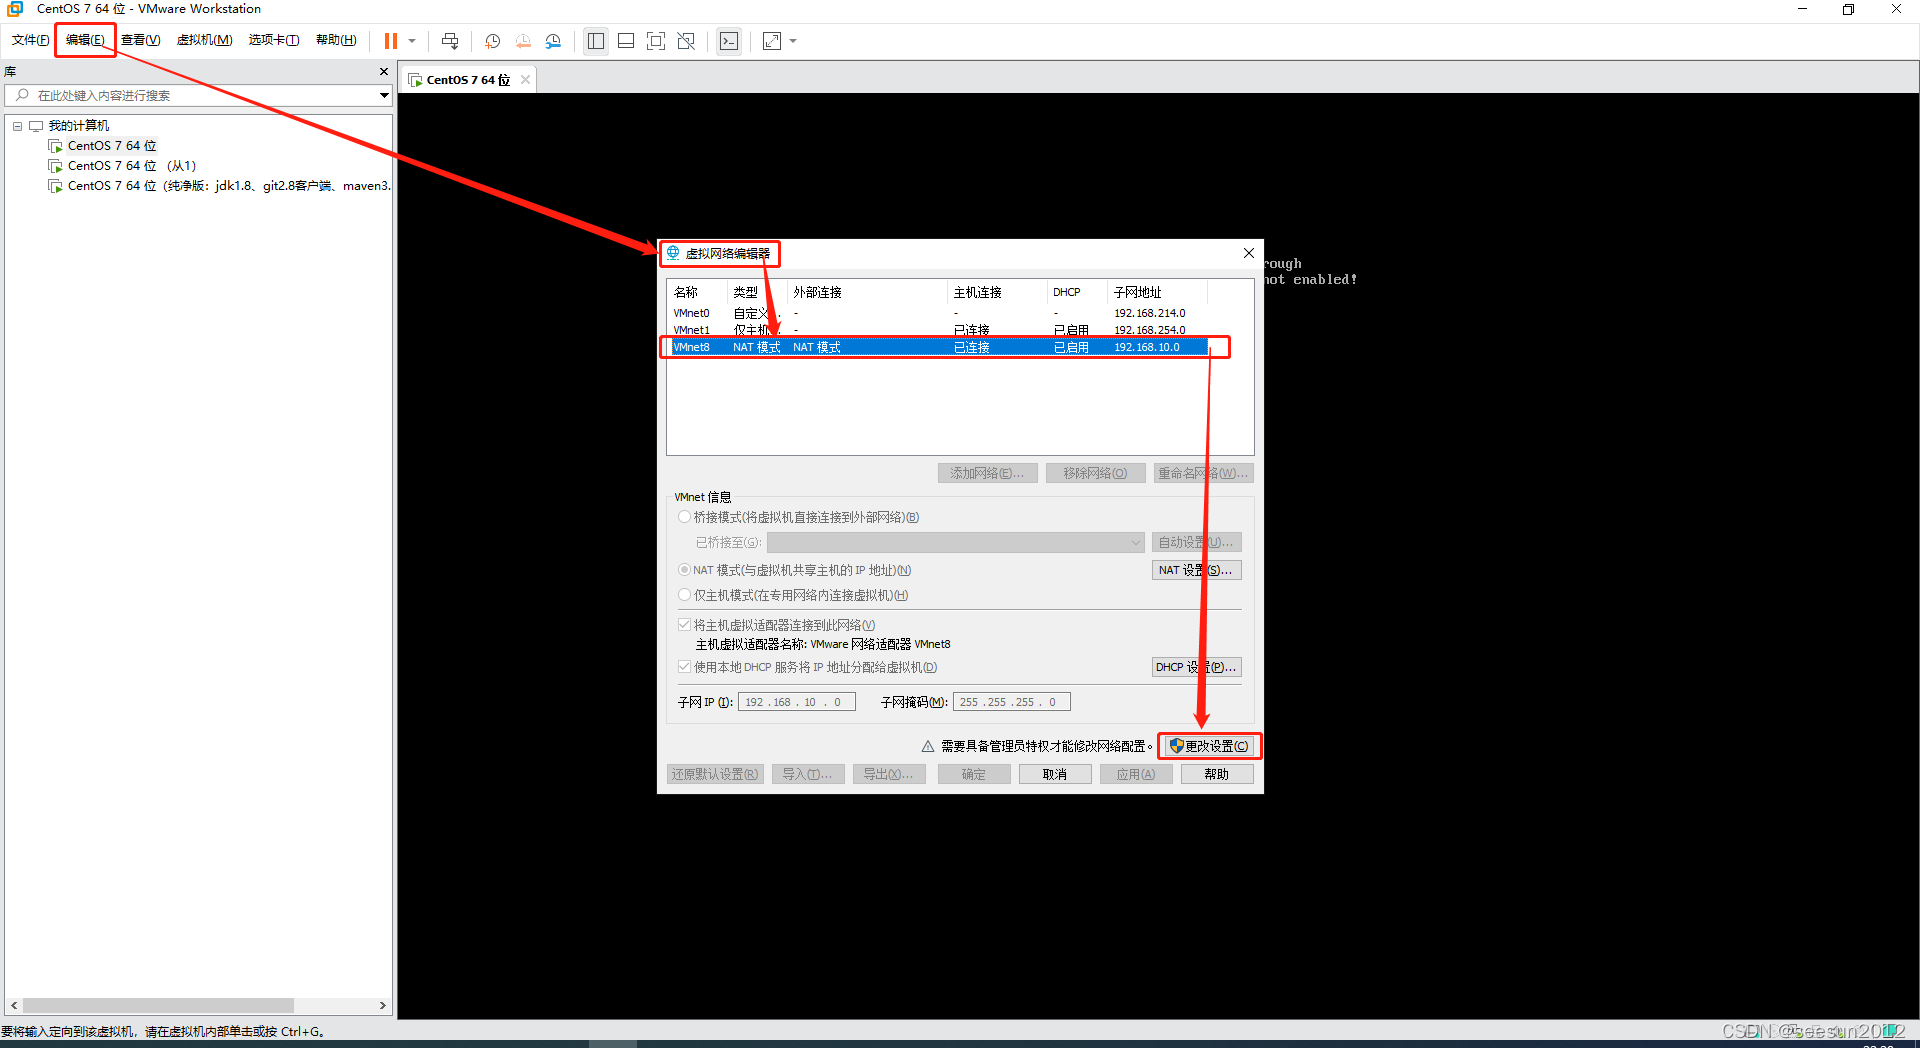Click the 应用 button
Viewport: 1920px width, 1048px height.
[1135, 774]
